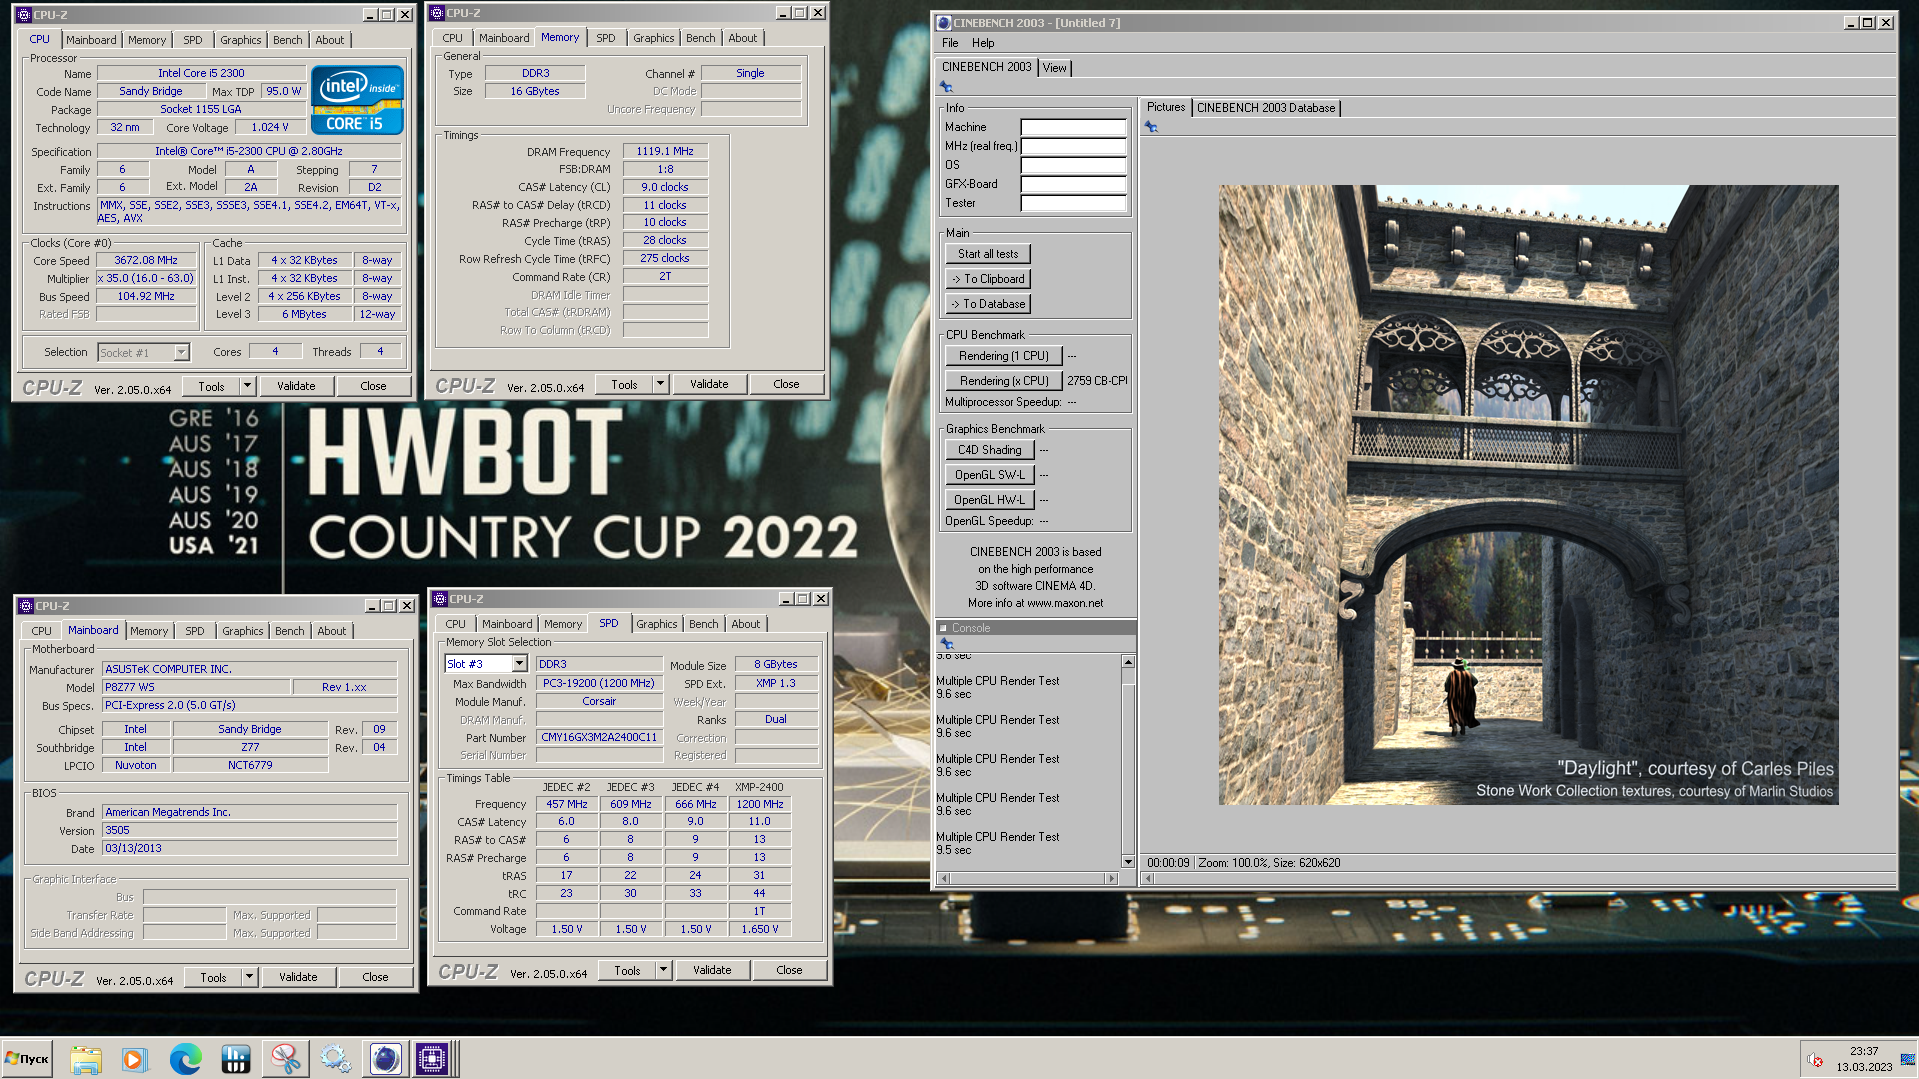Click into the OS input field
The height and width of the screenshot is (1079, 1919).
[1073, 165]
